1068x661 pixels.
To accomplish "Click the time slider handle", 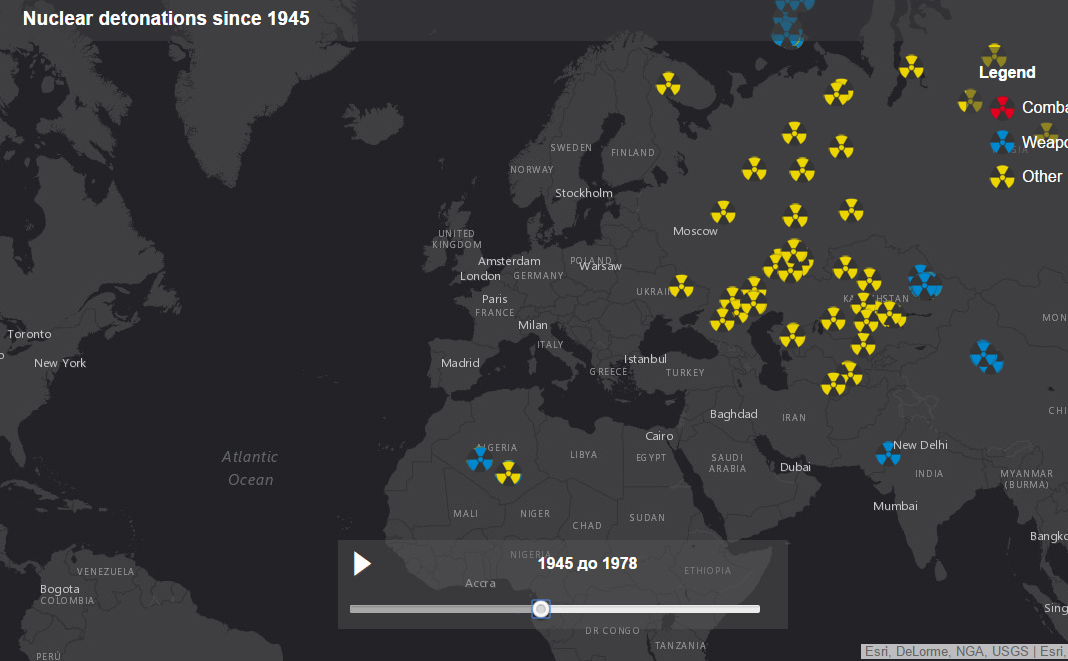I will pyautogui.click(x=541, y=609).
